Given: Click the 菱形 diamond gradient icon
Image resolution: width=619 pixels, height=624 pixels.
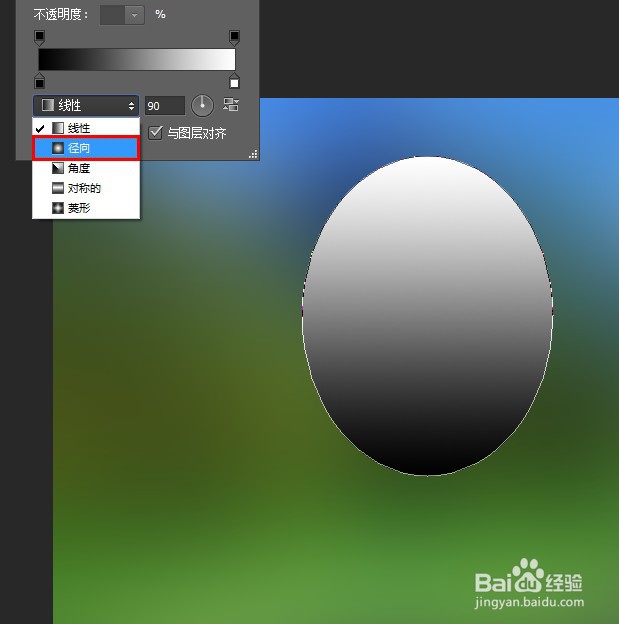Looking at the screenshot, I should point(58,208).
